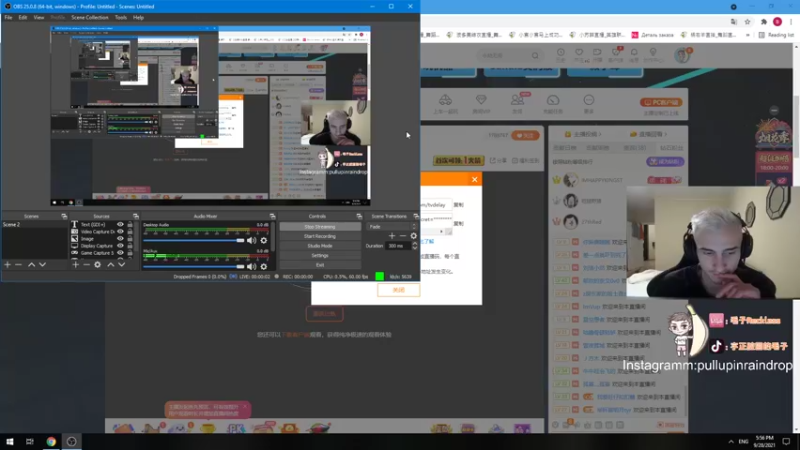The image size is (800, 450).
Task: Add a new scene with the plus icon
Action: pyautogui.click(x=8, y=265)
